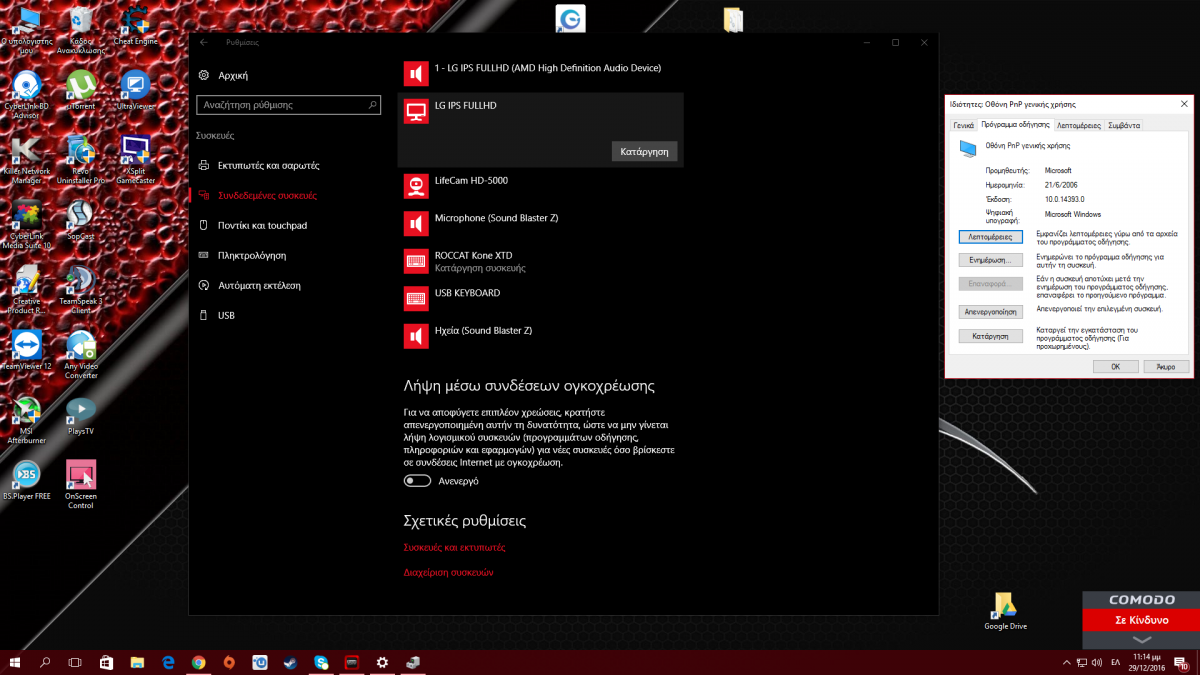Open the Αρχική home gear icon
Viewport: 1200px width, 675px height.
pos(204,75)
